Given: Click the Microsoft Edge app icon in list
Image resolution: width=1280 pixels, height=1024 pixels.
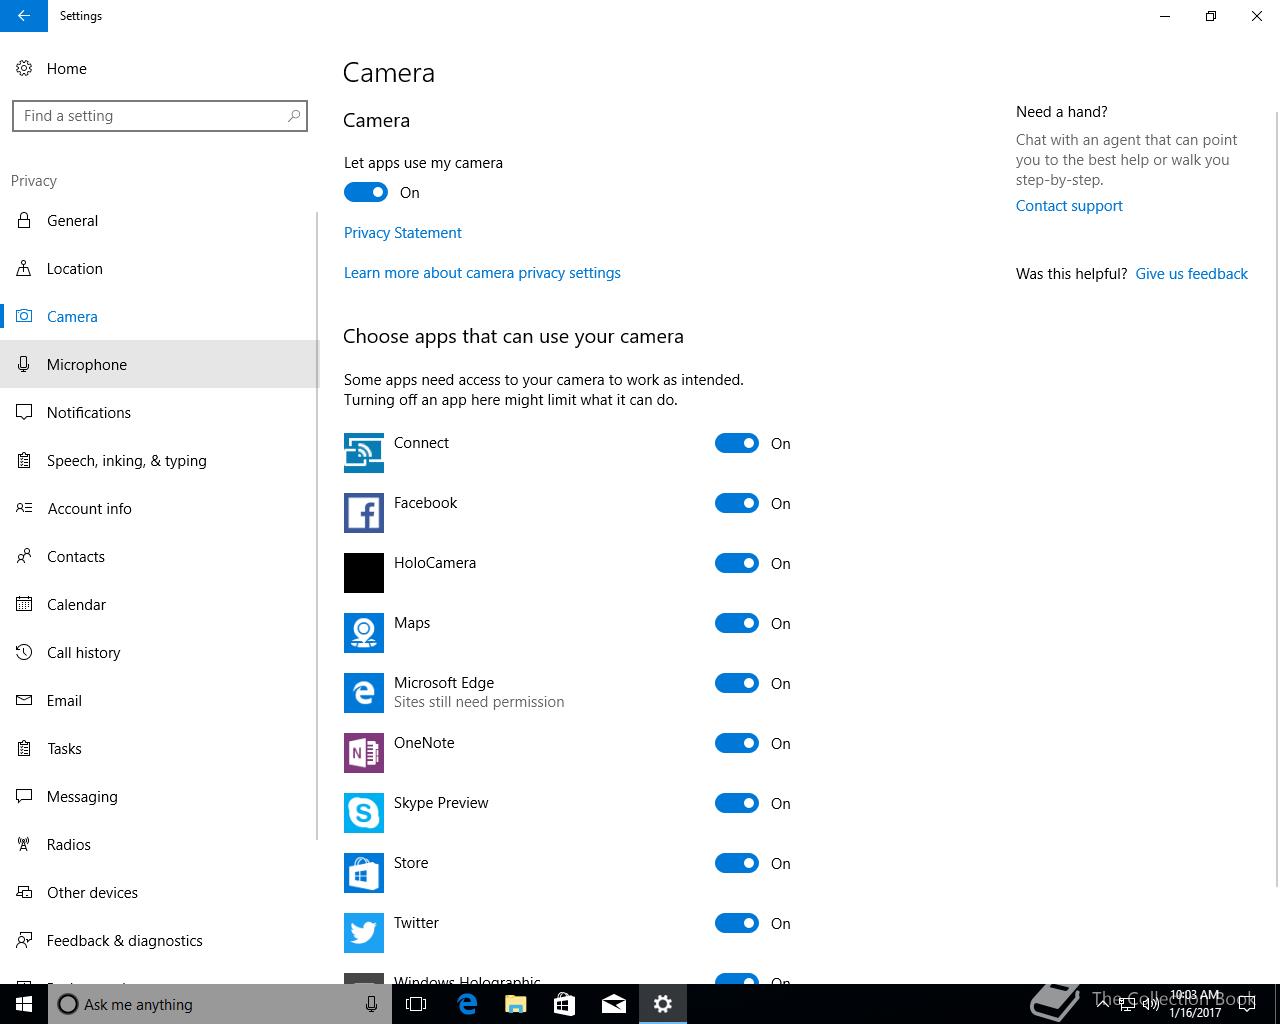Looking at the screenshot, I should (x=364, y=693).
